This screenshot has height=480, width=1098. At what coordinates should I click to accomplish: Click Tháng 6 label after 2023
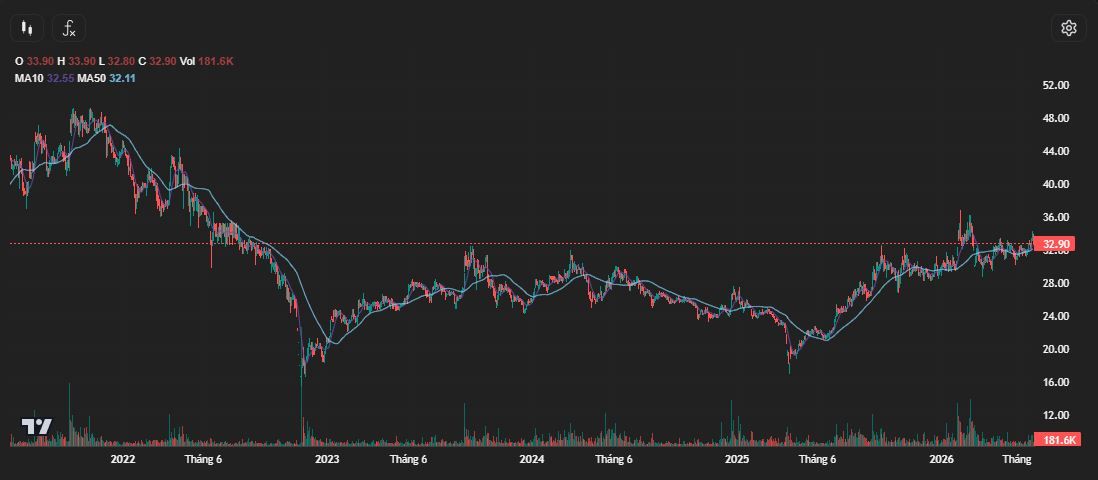409,460
